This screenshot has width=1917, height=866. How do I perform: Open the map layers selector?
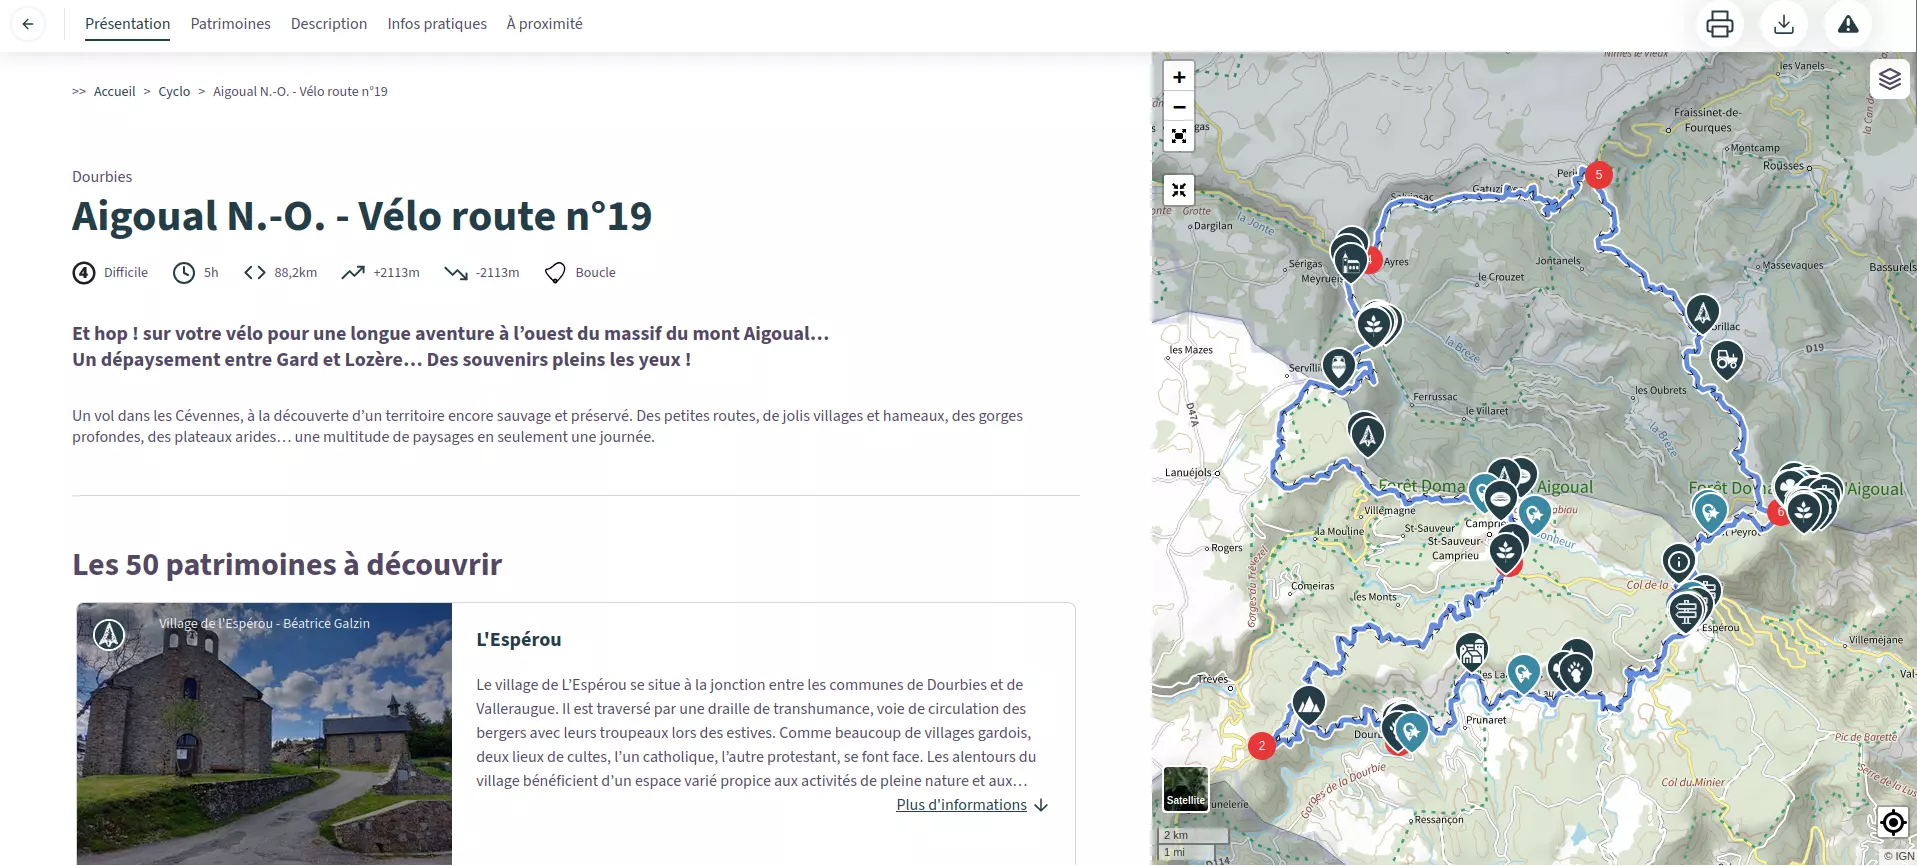pos(1889,79)
